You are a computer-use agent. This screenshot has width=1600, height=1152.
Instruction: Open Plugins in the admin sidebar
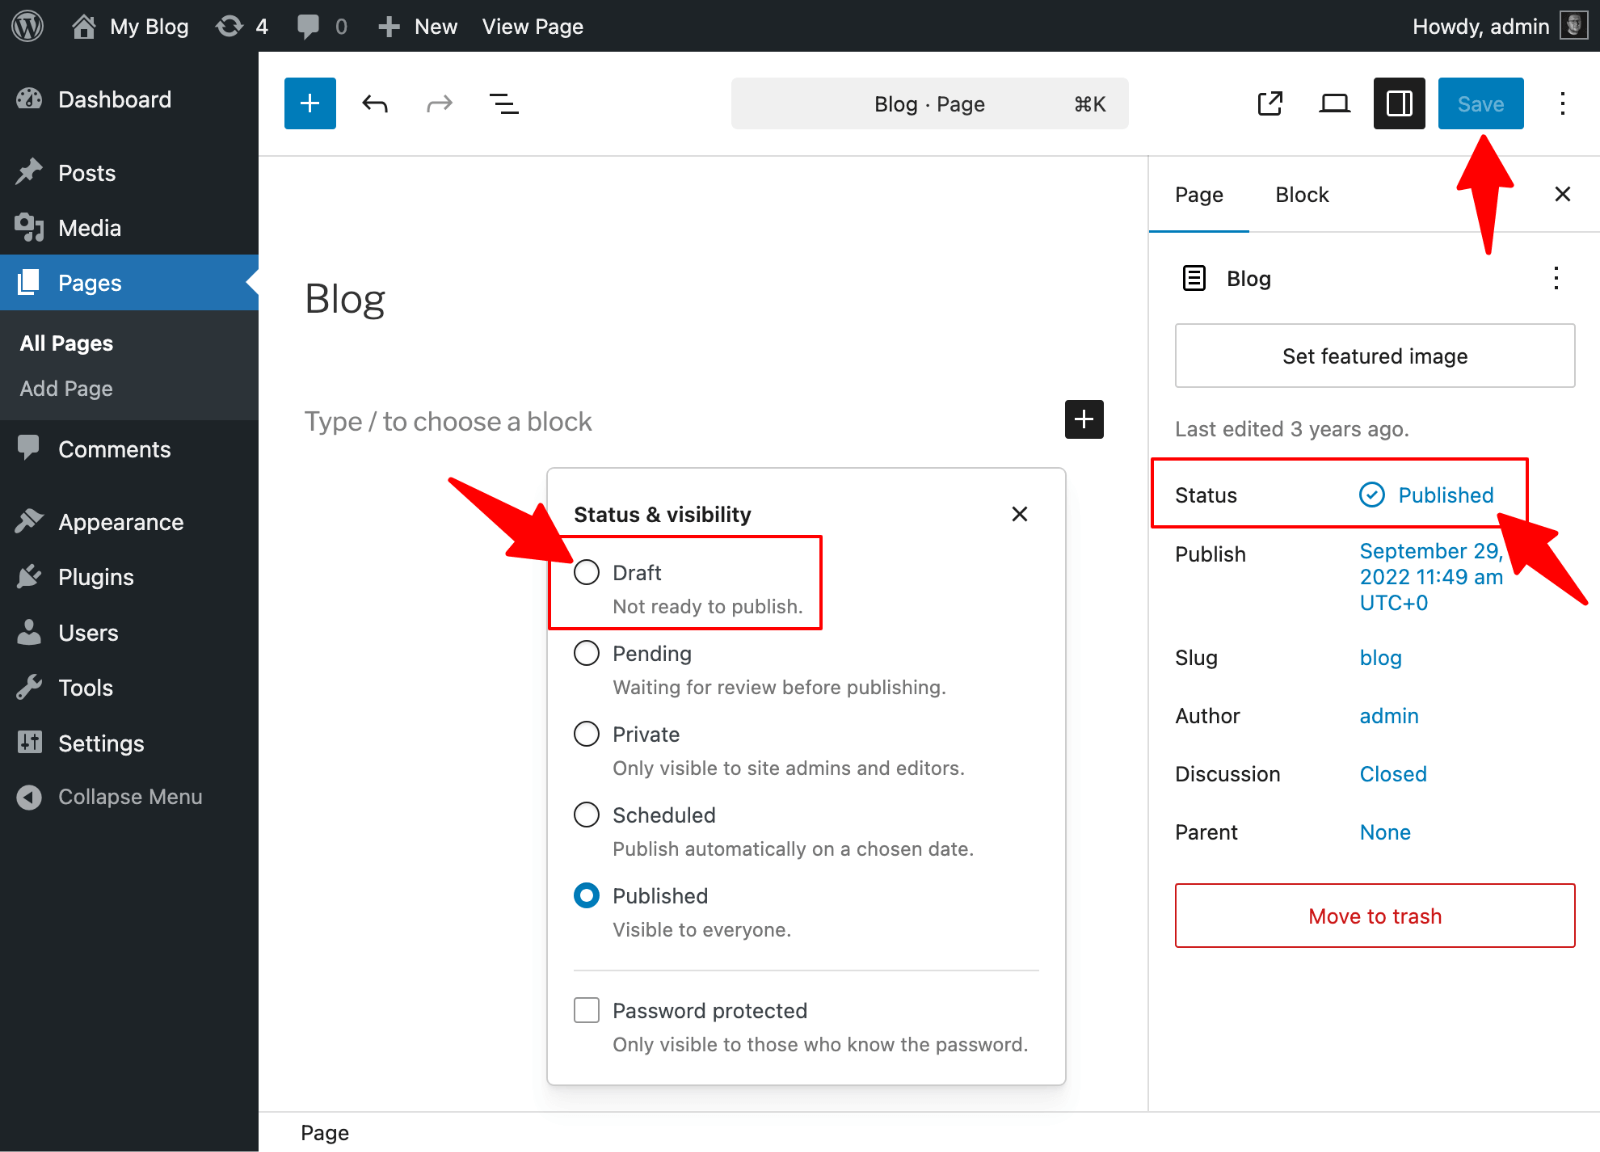[x=96, y=577]
